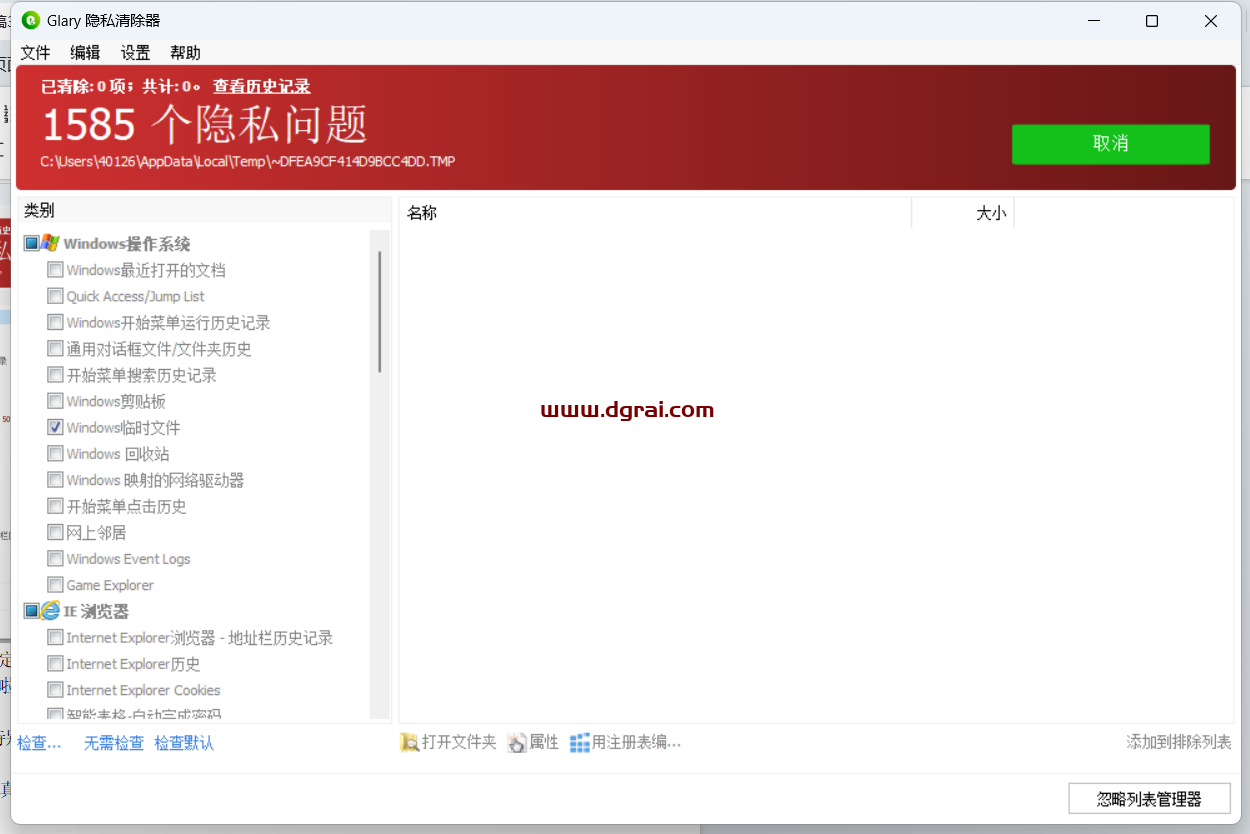The image size is (1250, 834).
Task: Check the 网上邻居 option
Action: coord(55,532)
